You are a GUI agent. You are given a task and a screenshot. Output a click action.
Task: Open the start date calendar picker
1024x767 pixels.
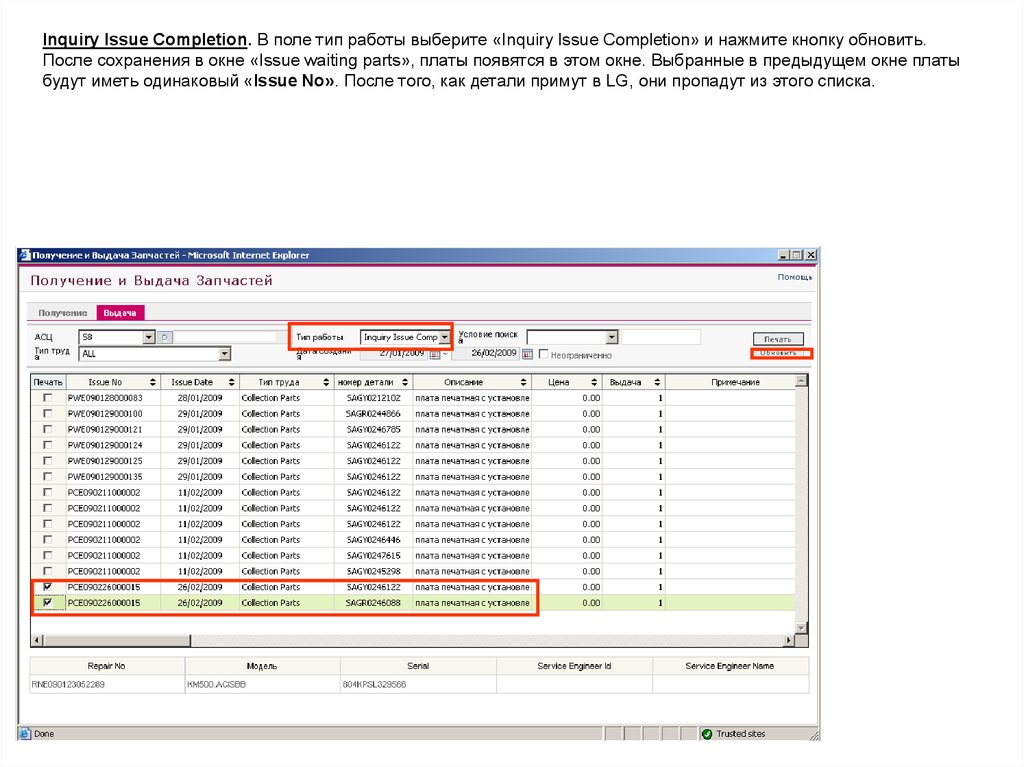(435, 354)
